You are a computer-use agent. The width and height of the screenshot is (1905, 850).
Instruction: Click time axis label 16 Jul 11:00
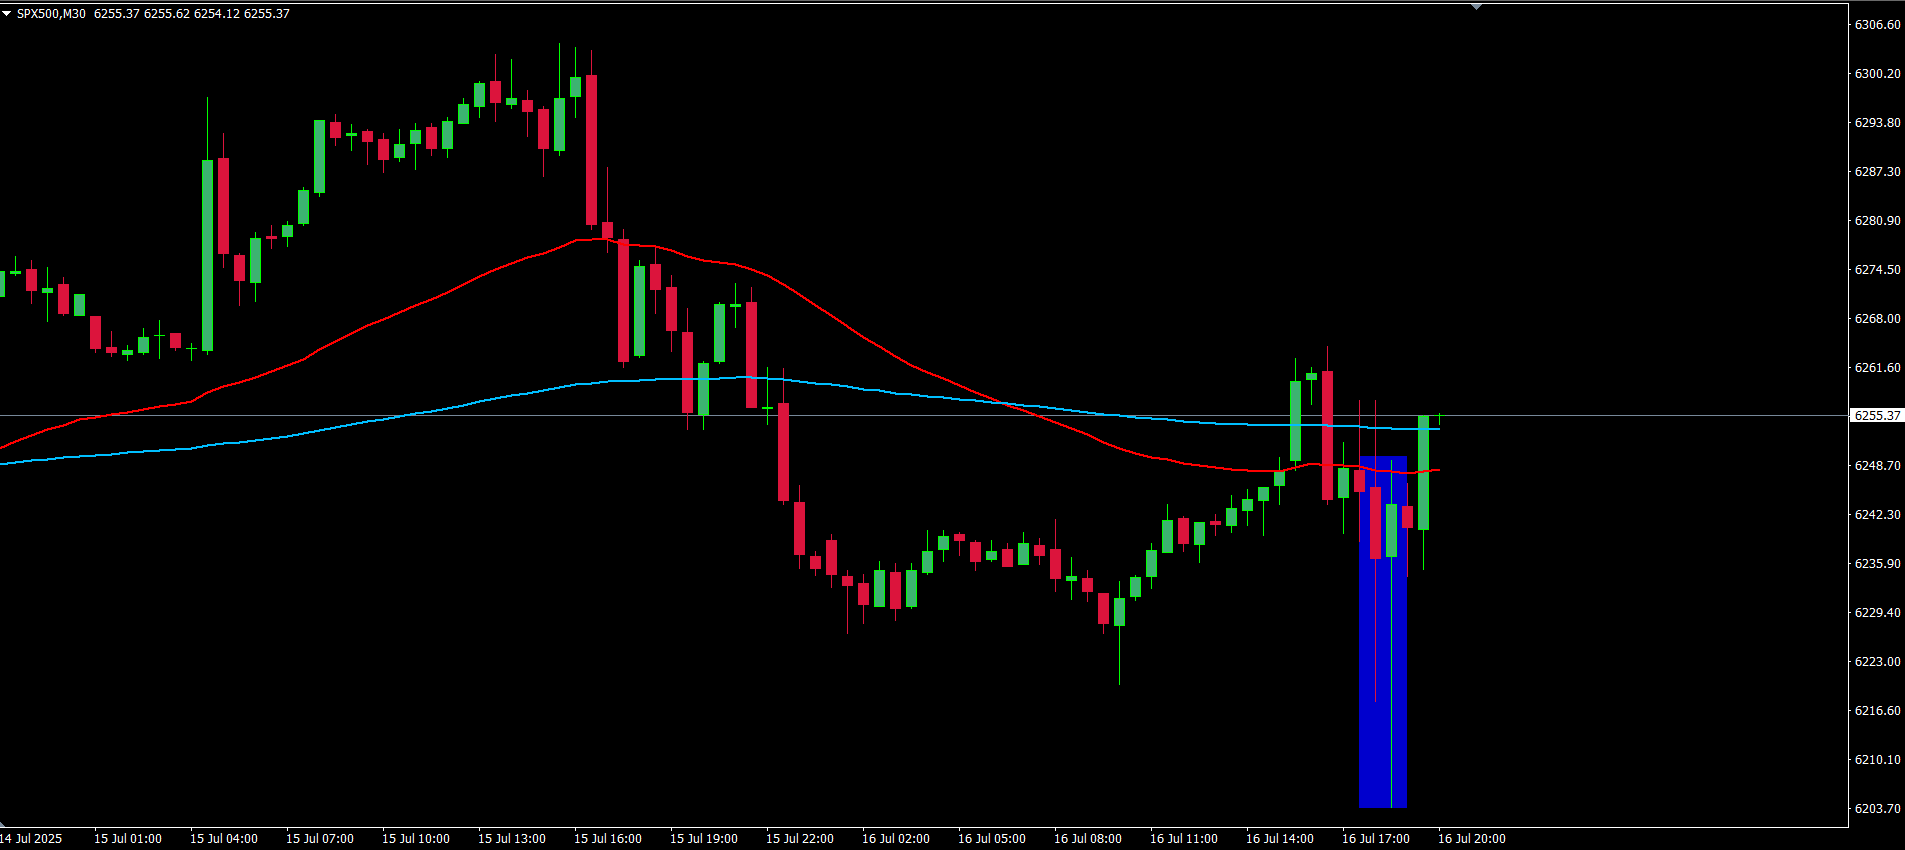tap(1184, 839)
